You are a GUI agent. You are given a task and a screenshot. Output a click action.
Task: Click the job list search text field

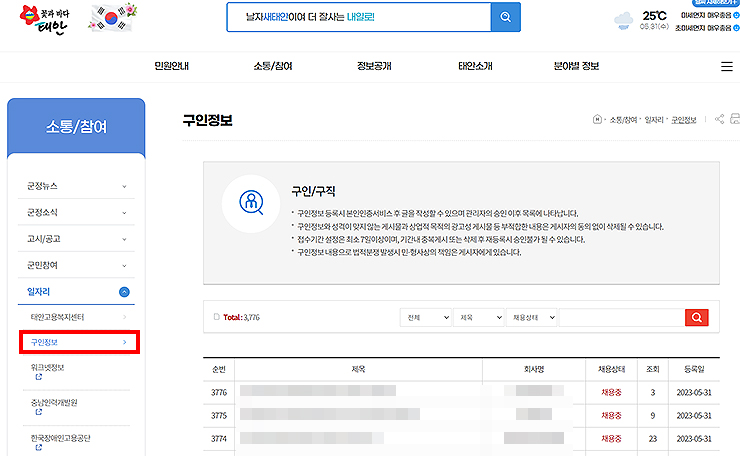pos(622,318)
